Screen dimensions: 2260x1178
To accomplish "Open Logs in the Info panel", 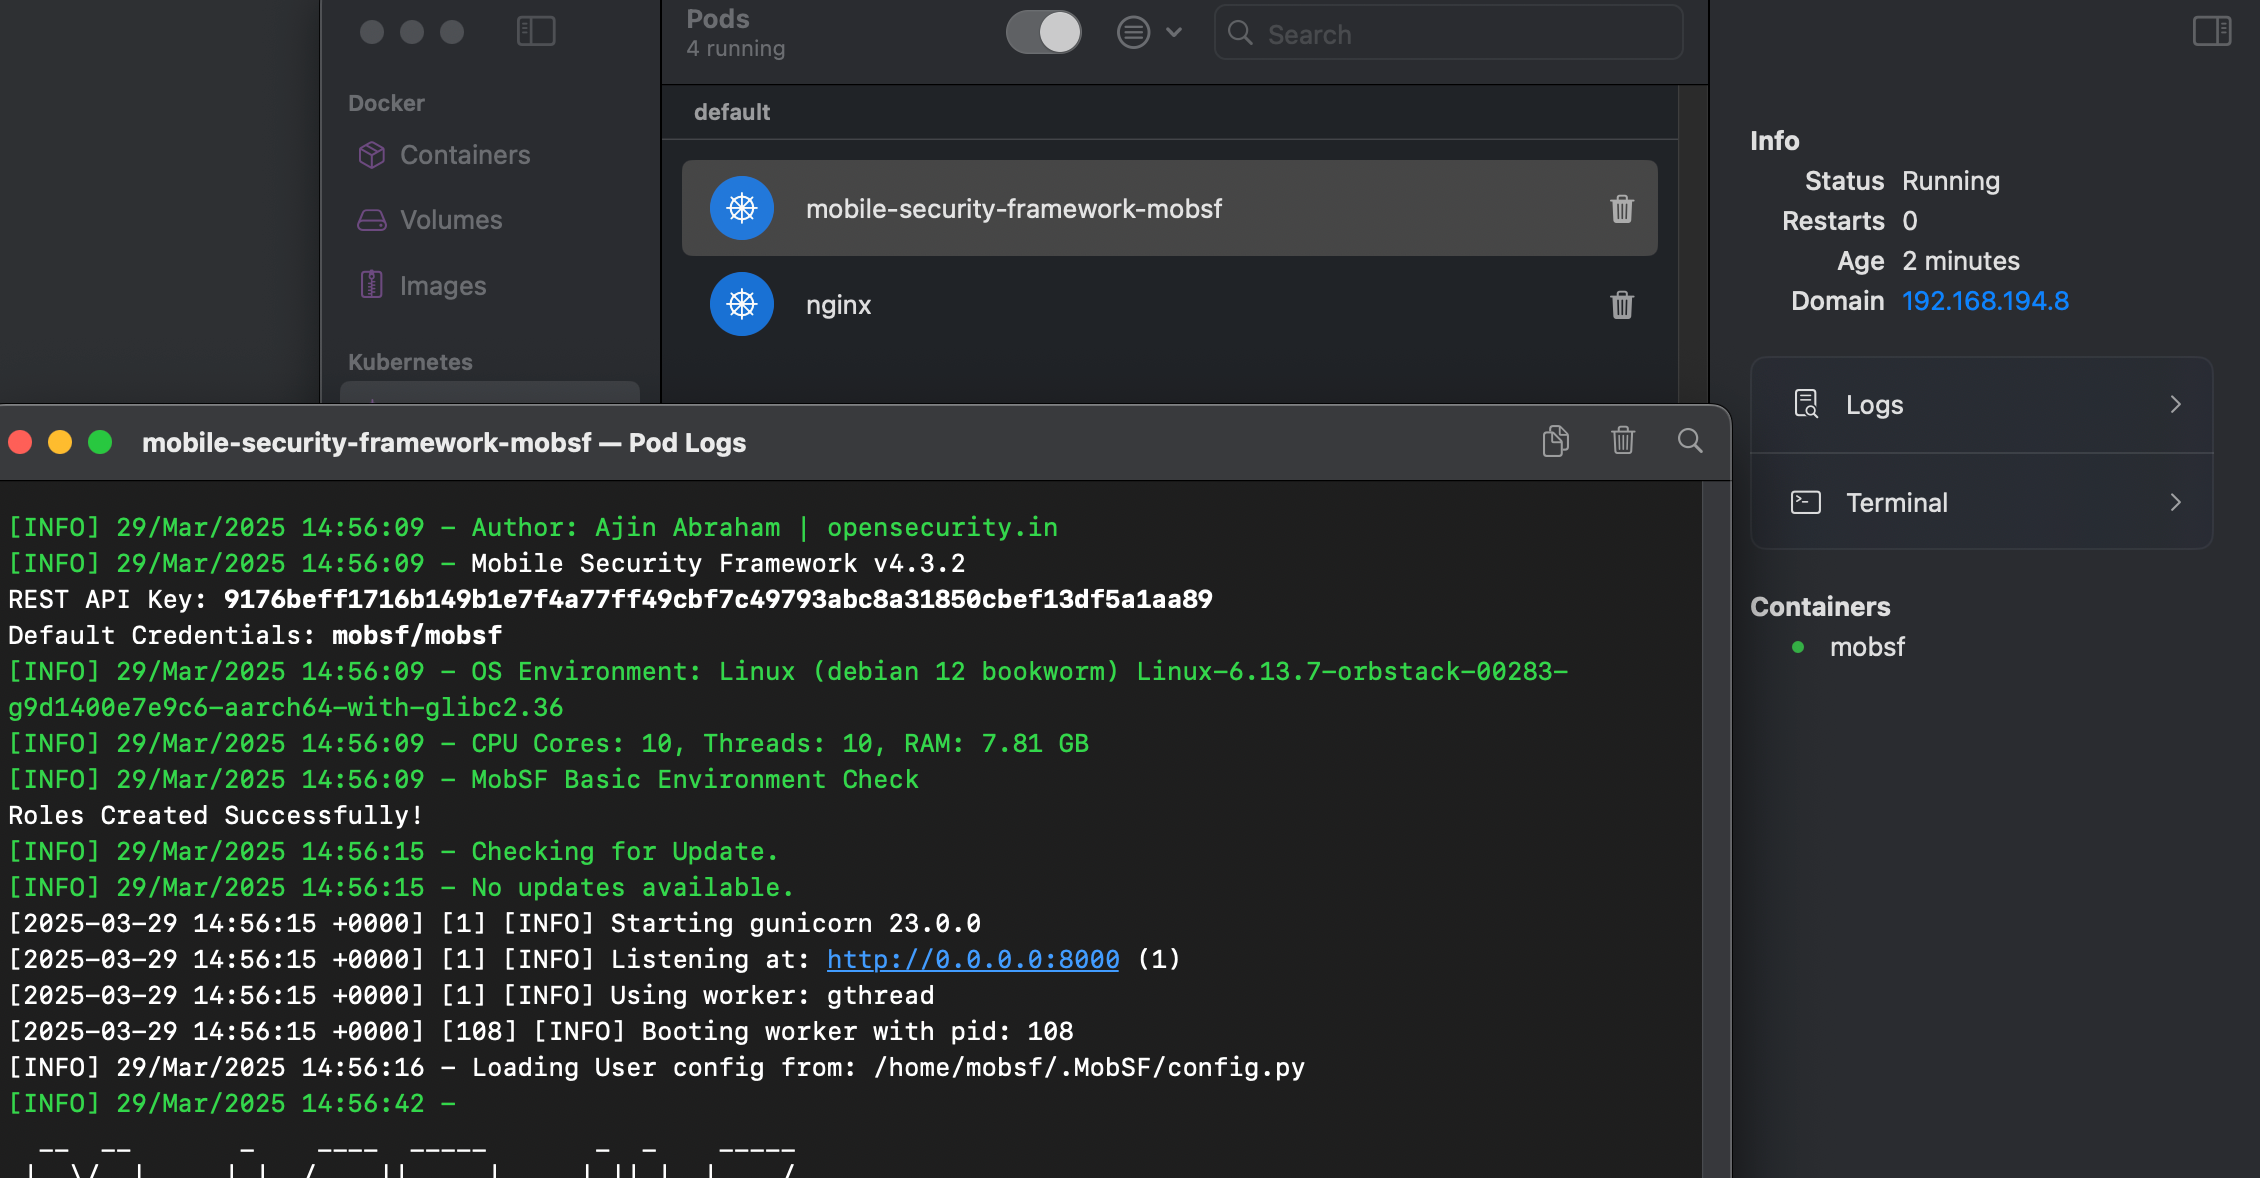I will (x=1981, y=405).
